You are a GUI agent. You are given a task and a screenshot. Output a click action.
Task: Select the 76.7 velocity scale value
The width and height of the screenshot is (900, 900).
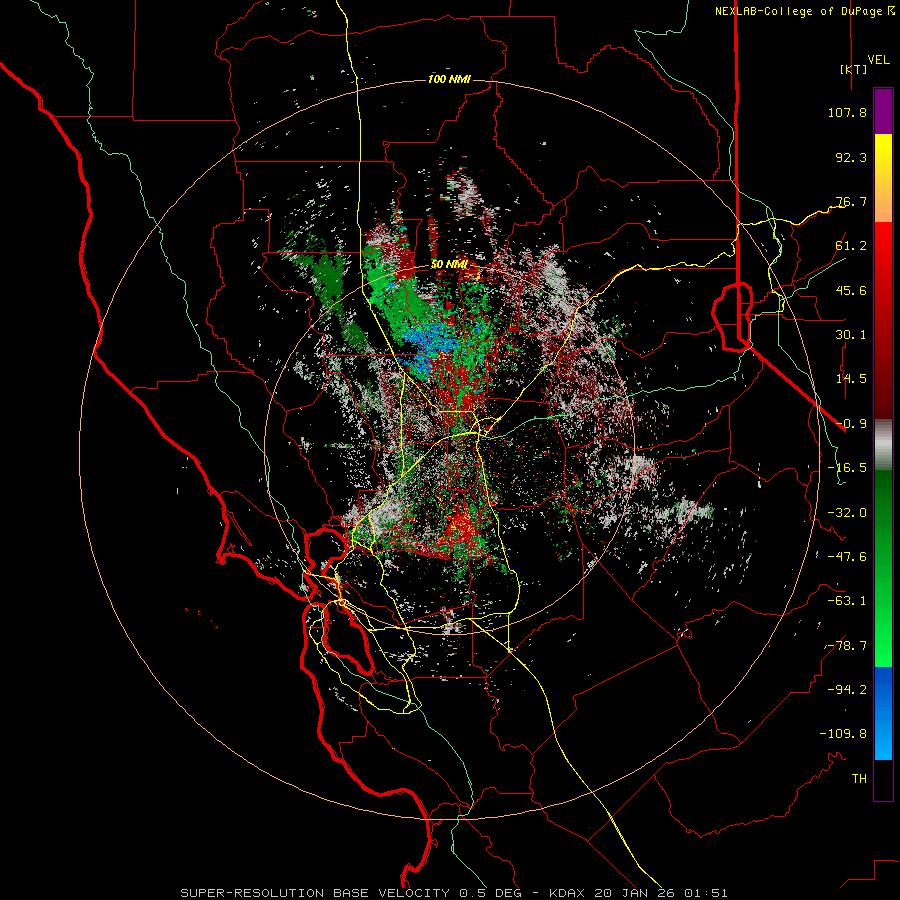point(851,201)
